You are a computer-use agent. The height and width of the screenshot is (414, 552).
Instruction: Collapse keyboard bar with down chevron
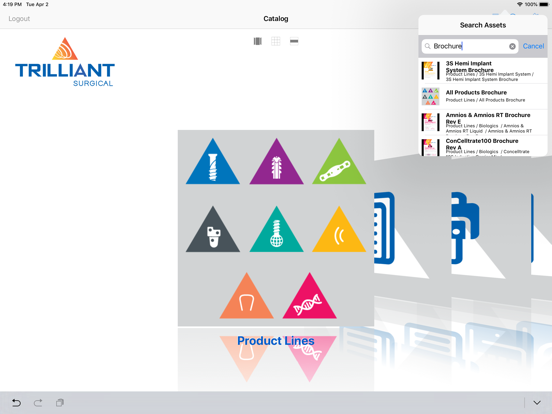point(537,402)
